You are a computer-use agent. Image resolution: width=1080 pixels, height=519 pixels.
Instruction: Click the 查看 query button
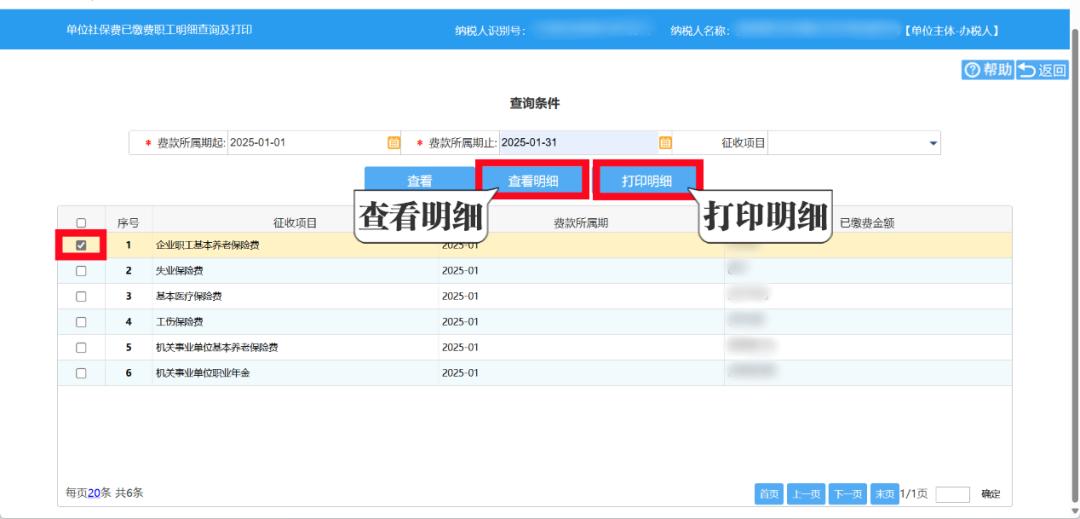(419, 181)
